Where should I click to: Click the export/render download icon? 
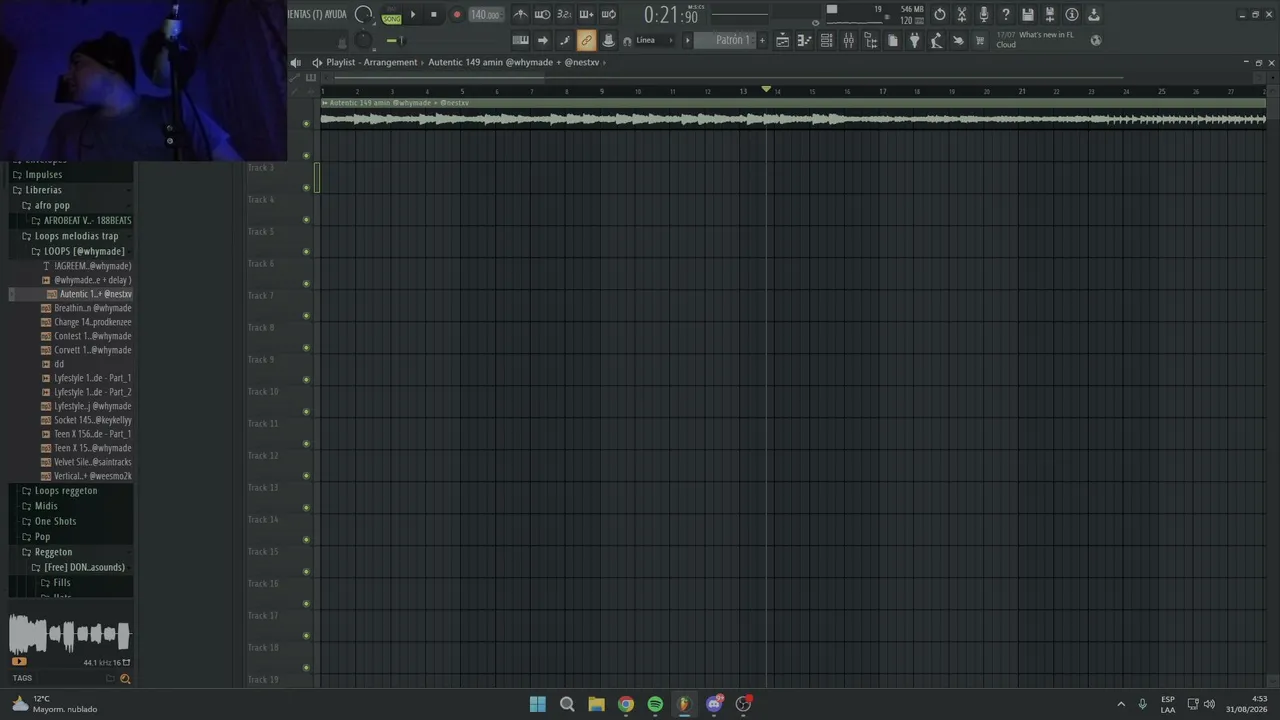[1094, 14]
